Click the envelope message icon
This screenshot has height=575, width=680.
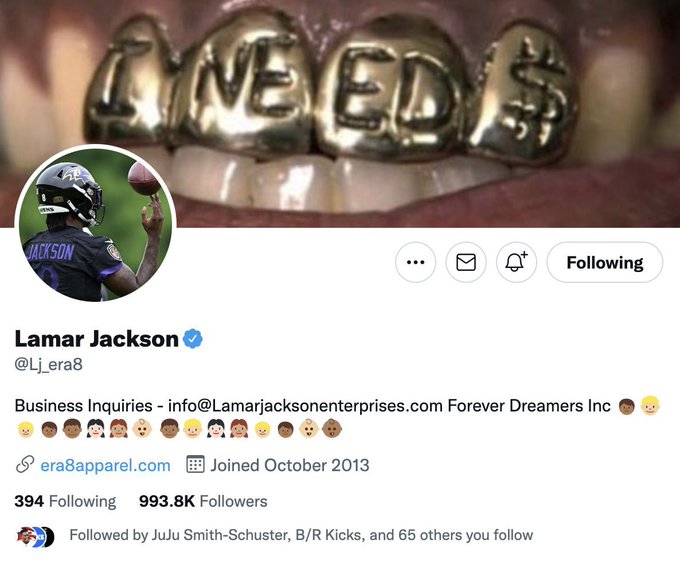point(466,262)
